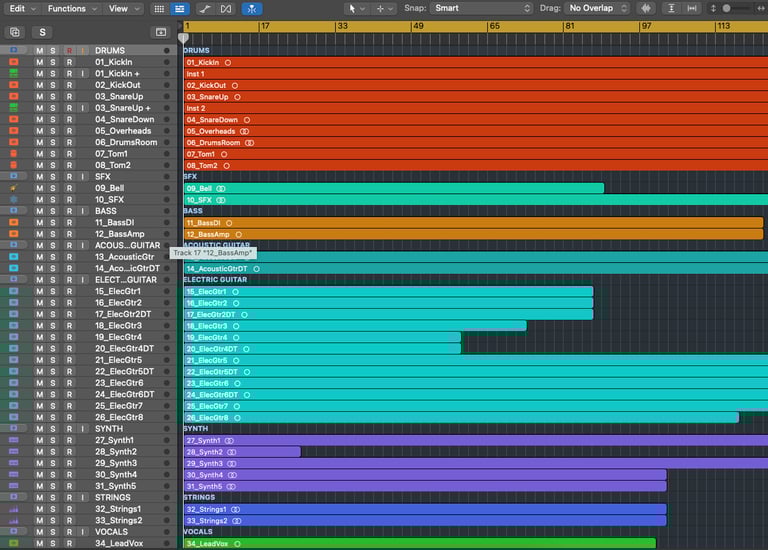The height and width of the screenshot is (550, 768).
Task: Open the View menu
Action: click(x=123, y=8)
